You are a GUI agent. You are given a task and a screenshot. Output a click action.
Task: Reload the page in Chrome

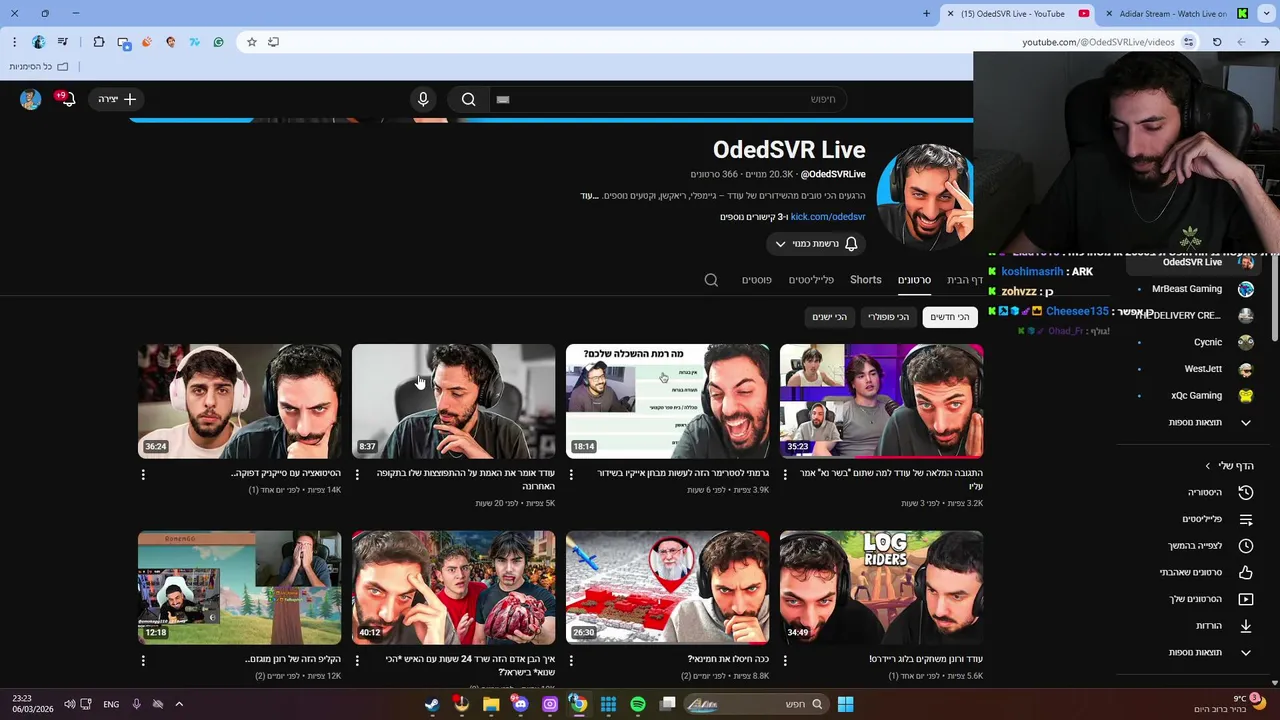point(1217,42)
